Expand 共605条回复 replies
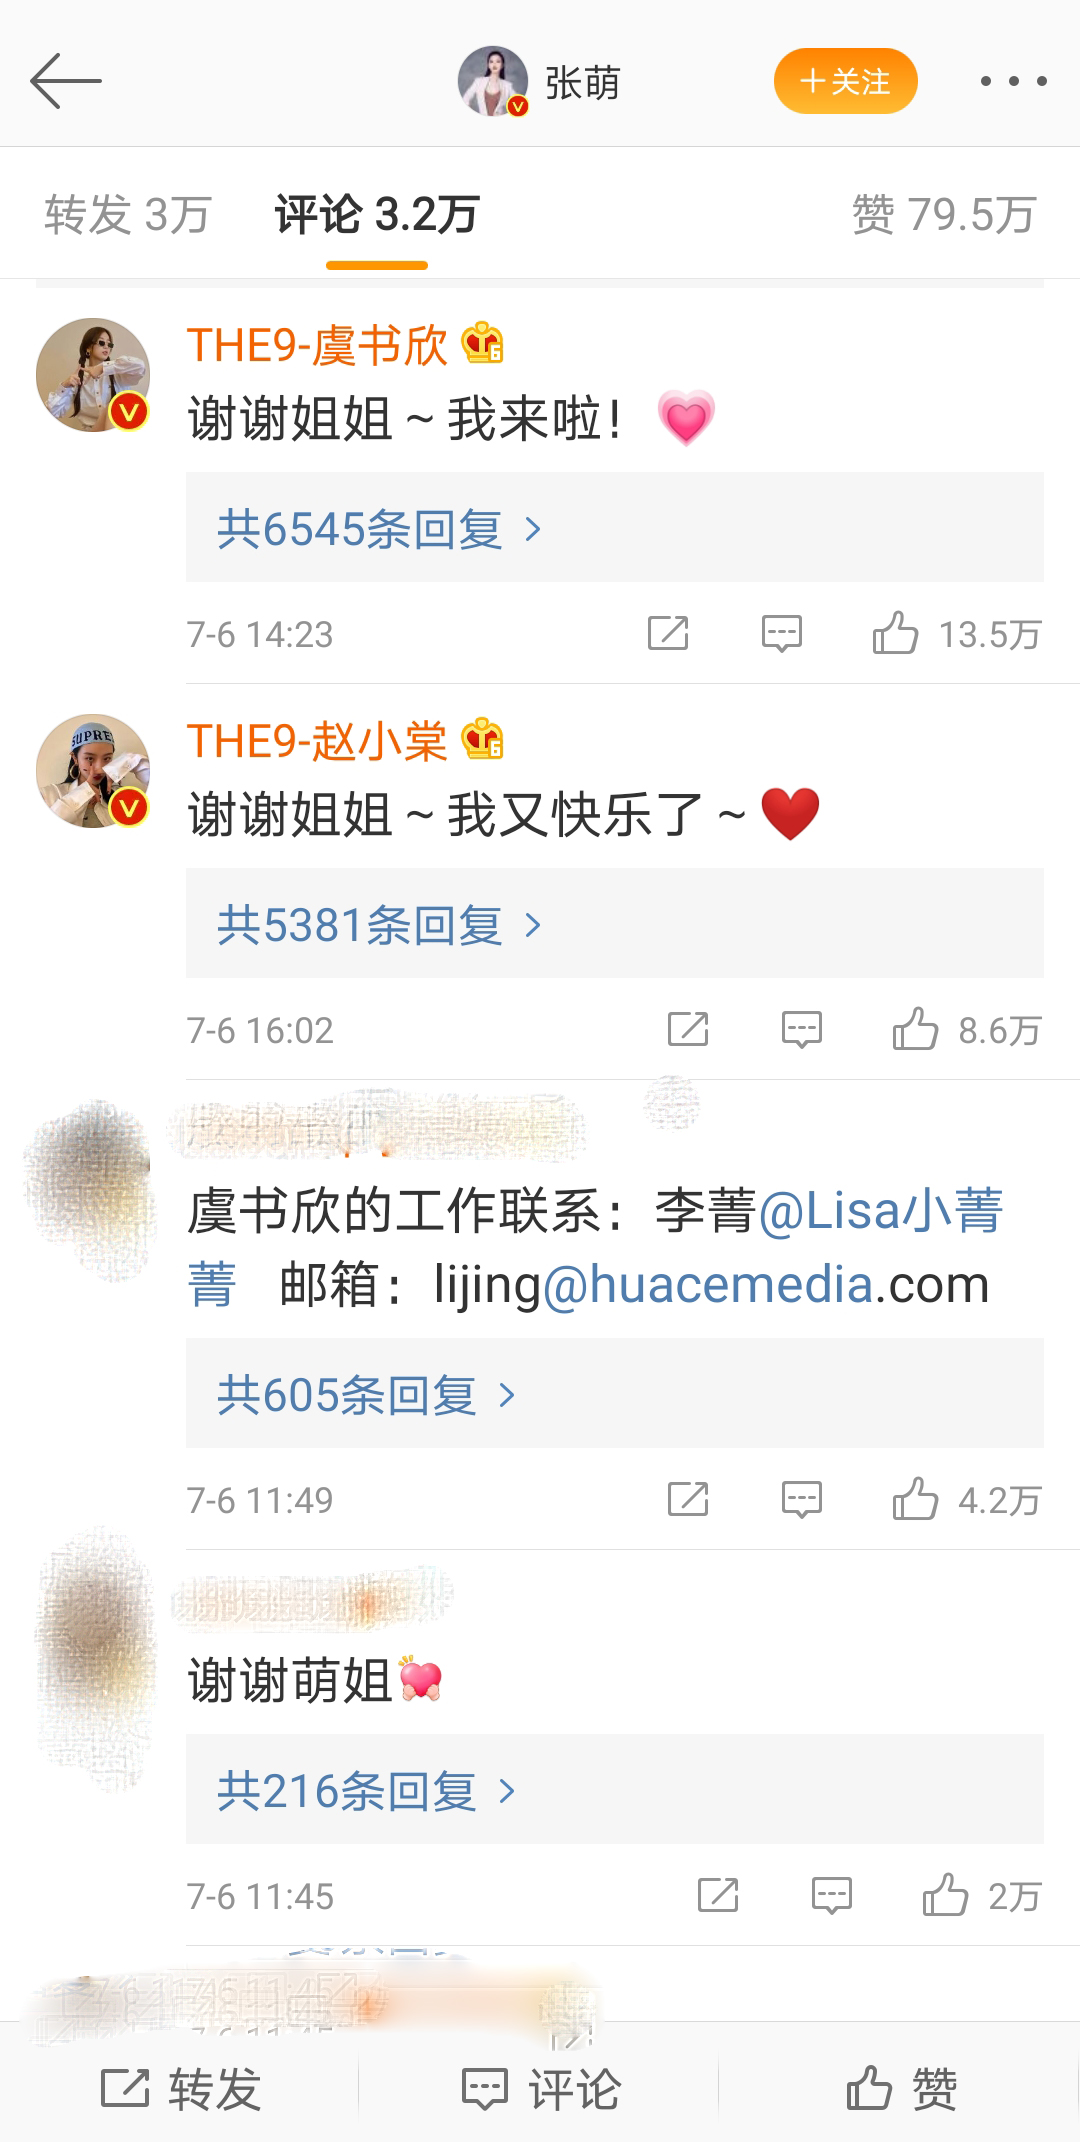Image resolution: width=1080 pixels, height=2142 pixels. (615, 1394)
